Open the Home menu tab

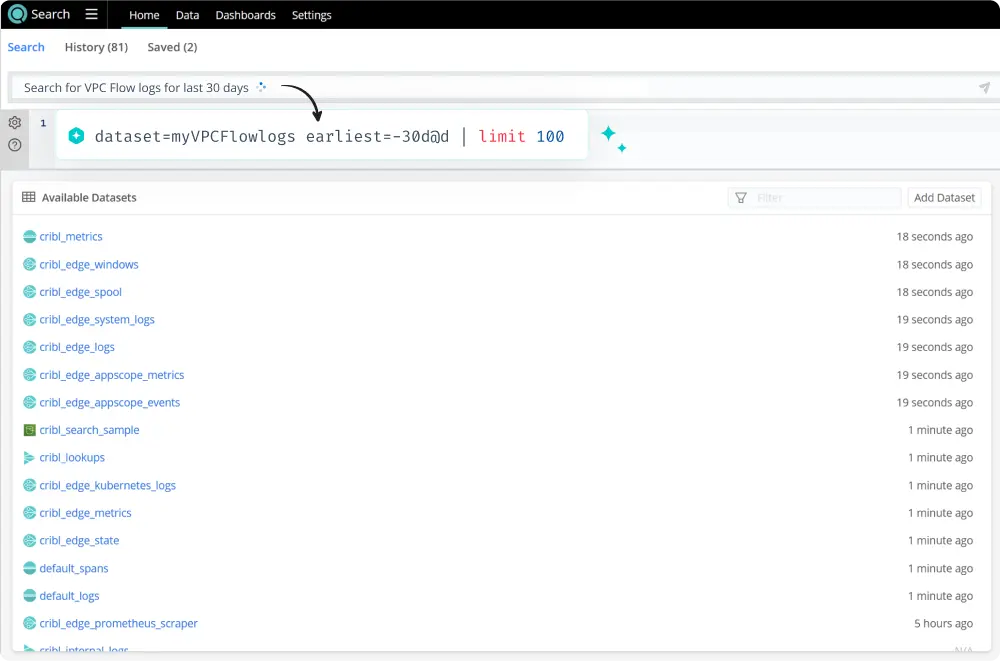144,15
